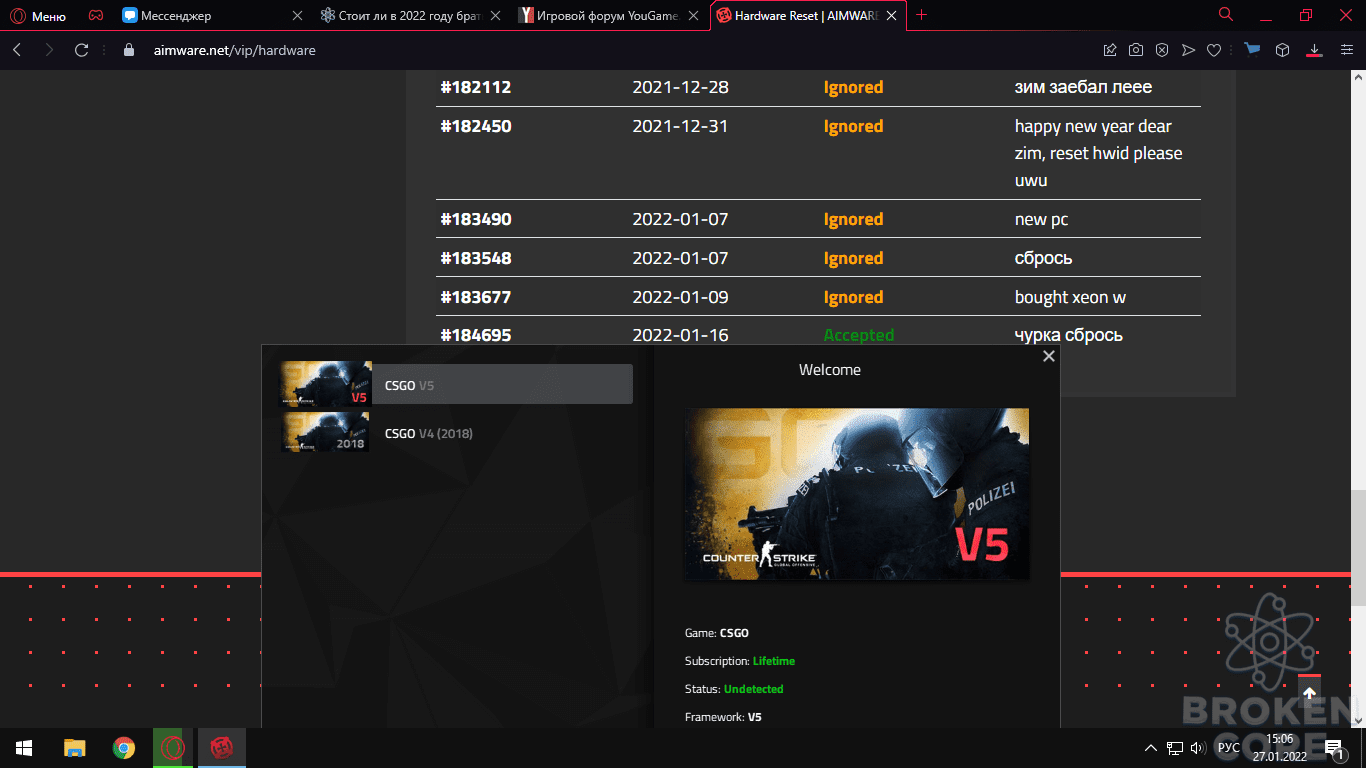Bookmark the page with heart icon

(x=1214, y=50)
